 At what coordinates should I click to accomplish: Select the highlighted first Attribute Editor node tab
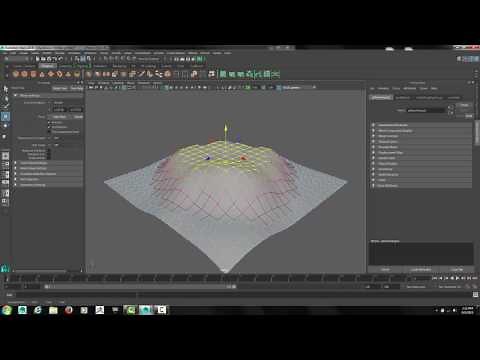[x=381, y=98]
